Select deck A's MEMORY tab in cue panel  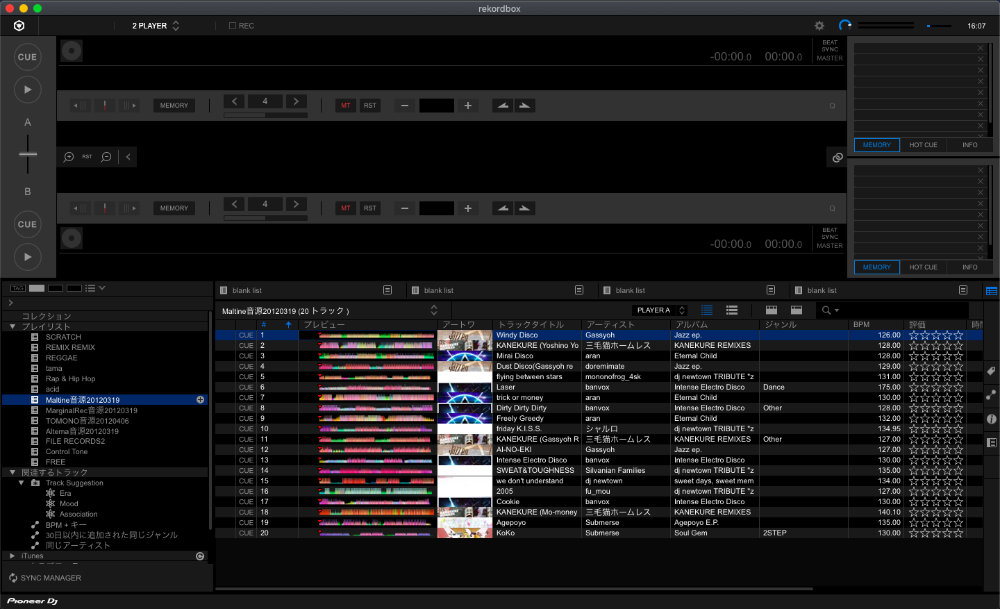876,145
